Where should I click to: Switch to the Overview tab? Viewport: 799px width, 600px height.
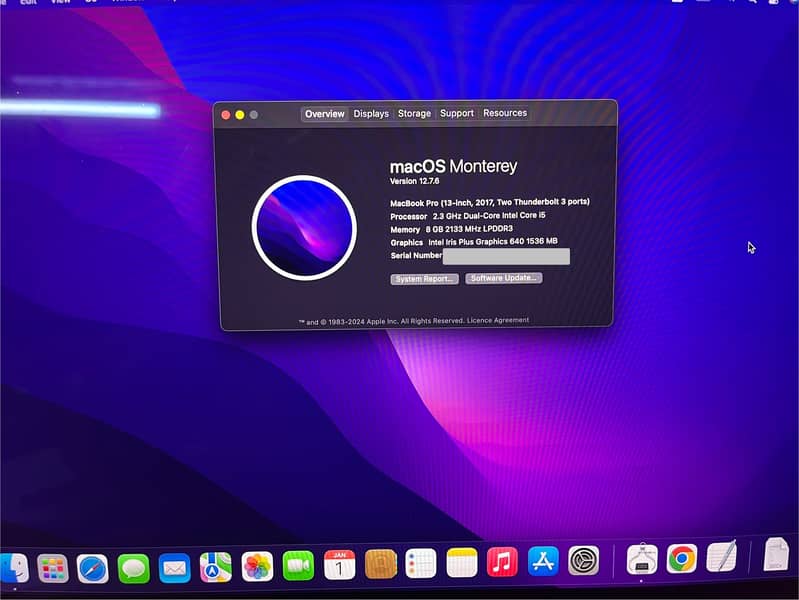tap(324, 114)
